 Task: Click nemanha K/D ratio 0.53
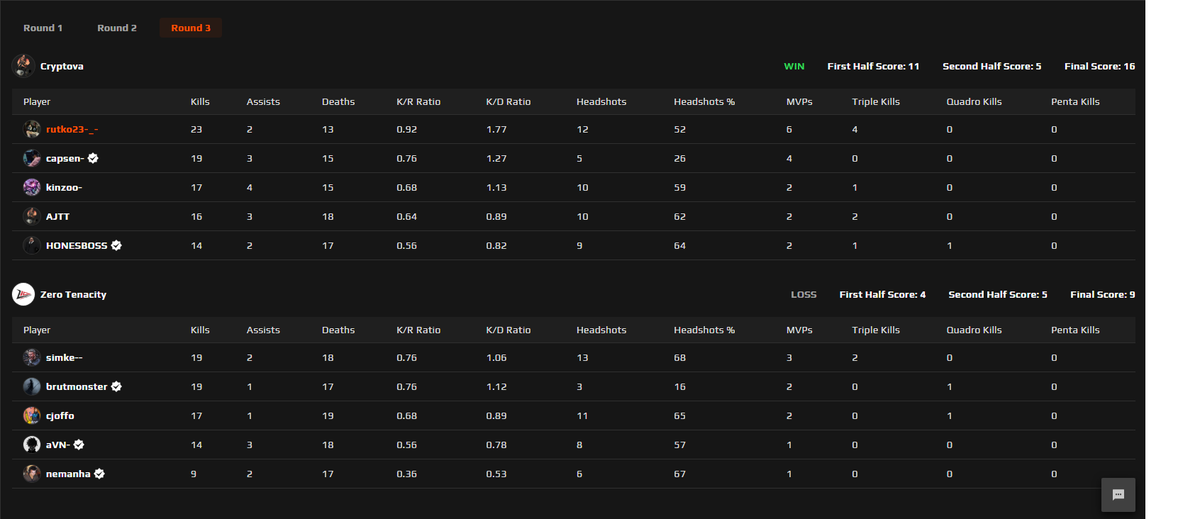[496, 473]
